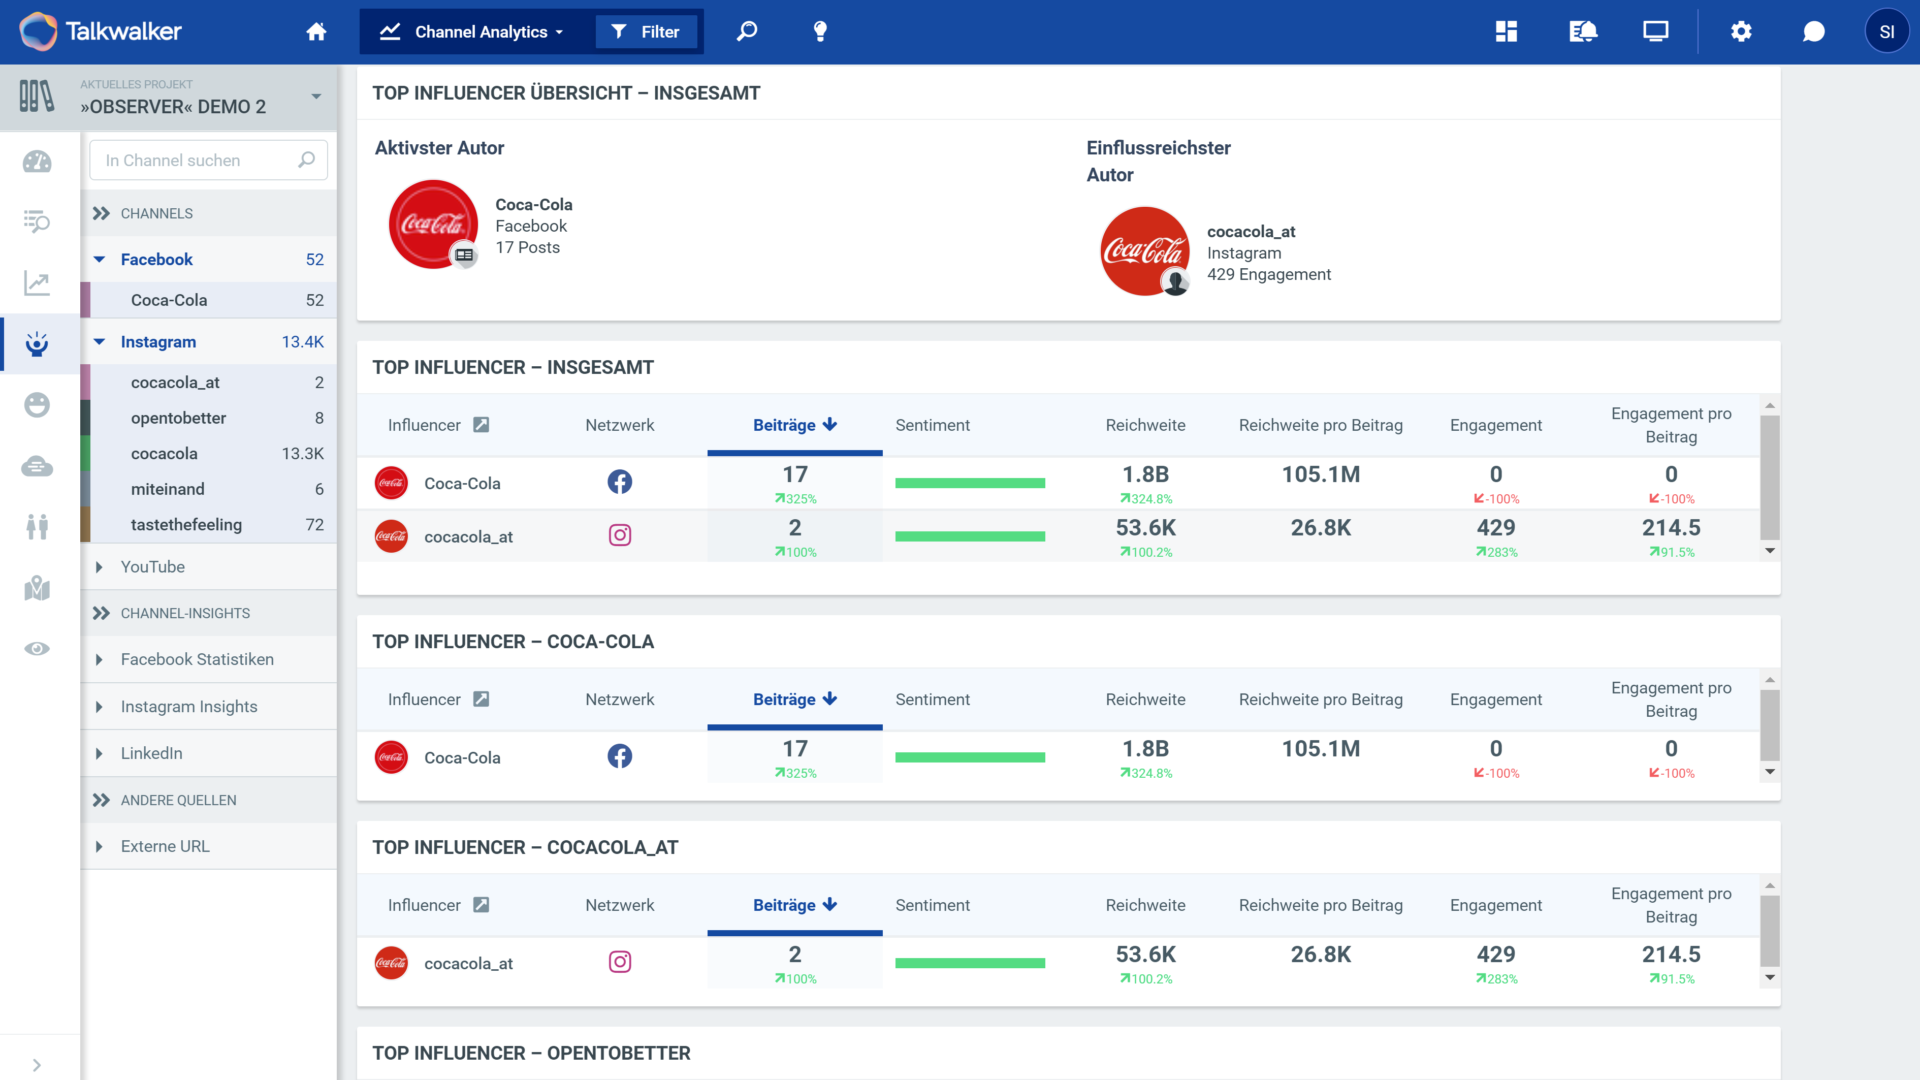Sort Coca-Cola table by Beiträge
This screenshot has width=1920, height=1080.
coord(795,699)
